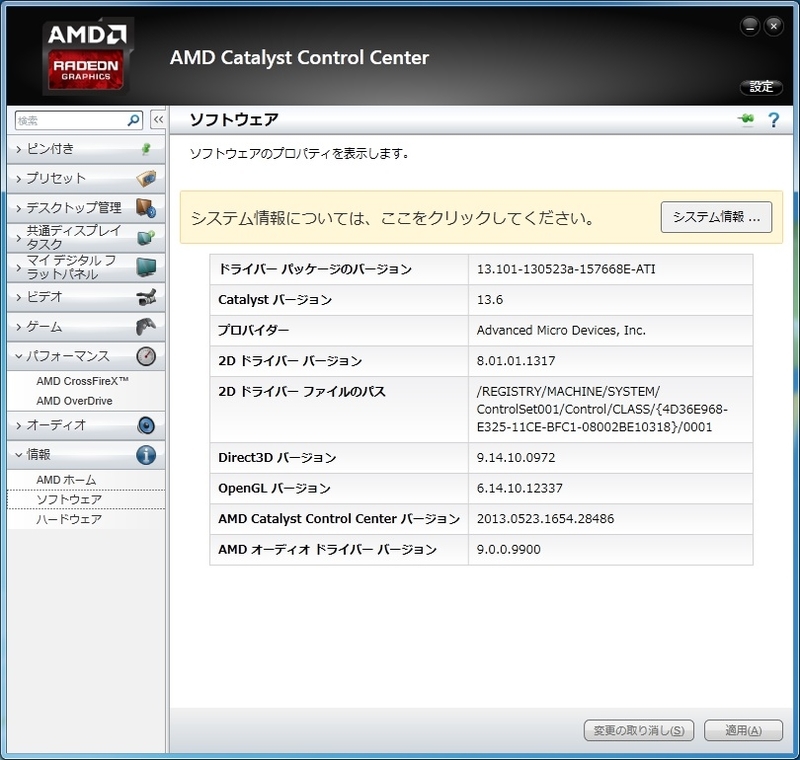Expand the オーディオ section
This screenshot has height=760, width=800.
pos(86,425)
